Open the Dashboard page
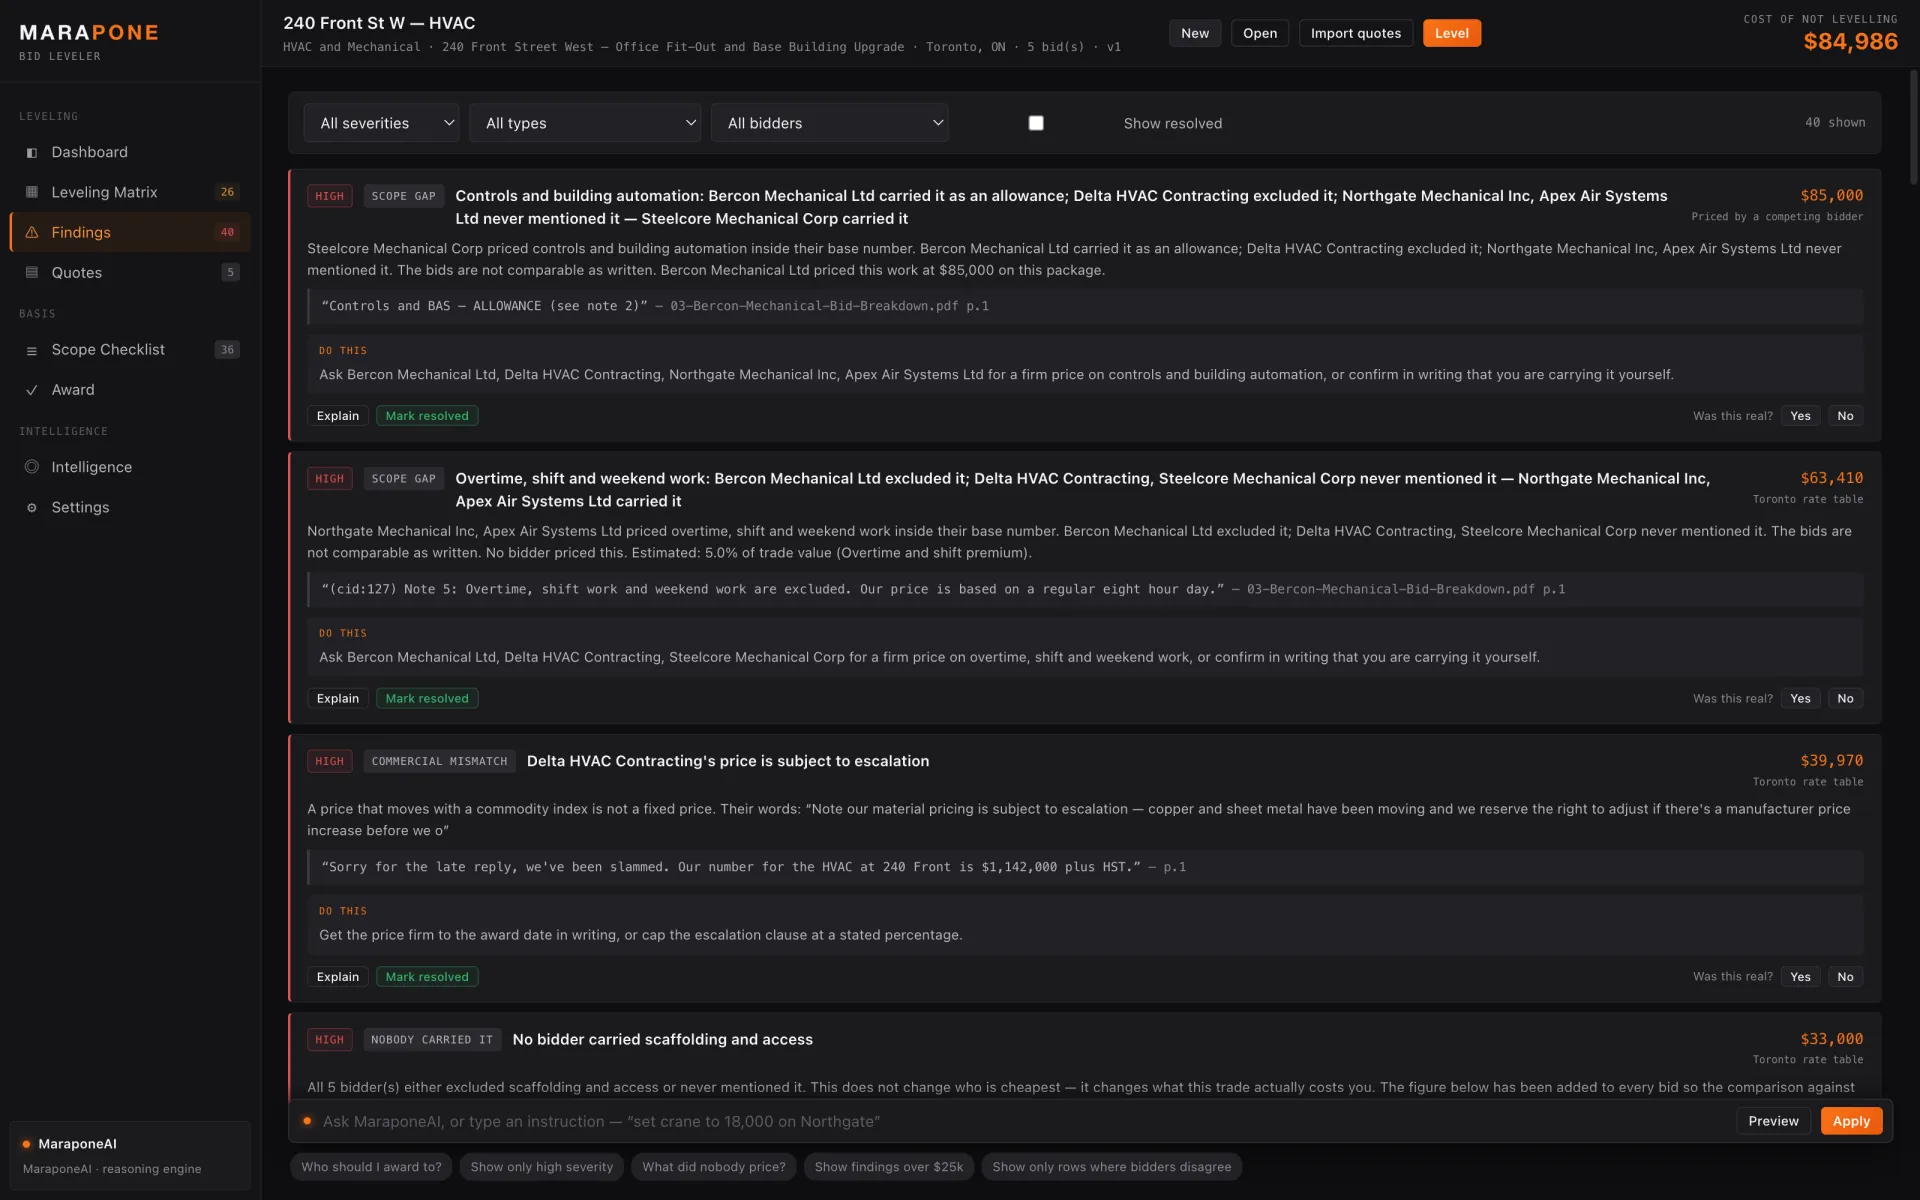1920x1200 pixels. (x=130, y=152)
